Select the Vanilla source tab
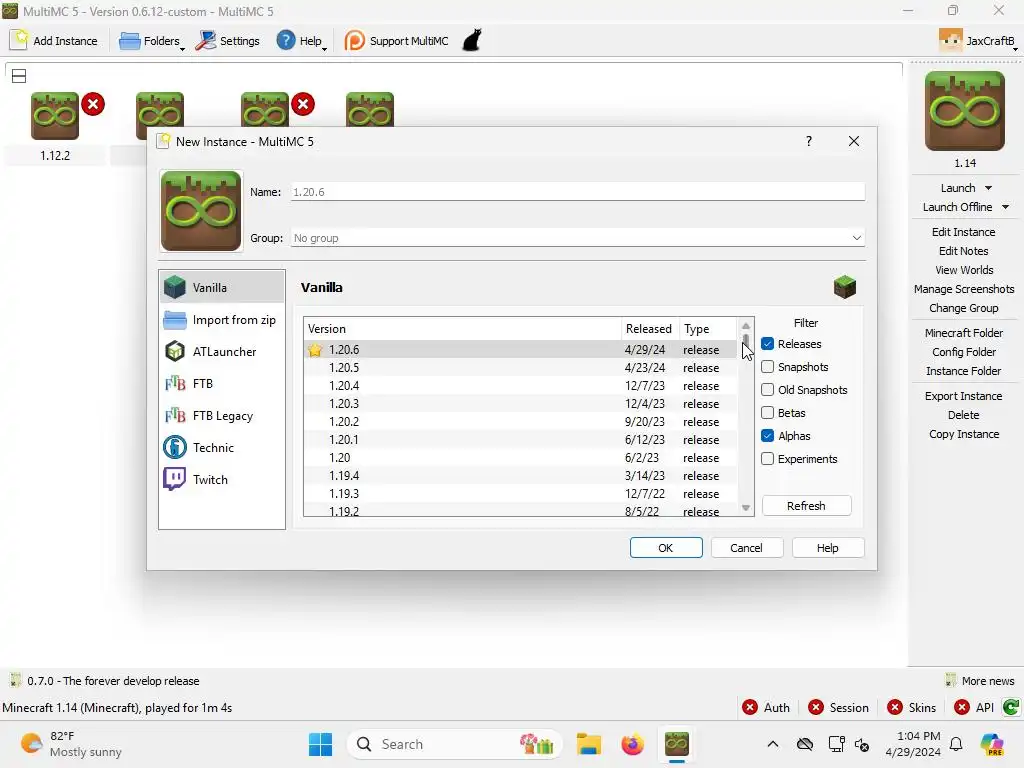Image resolution: width=1024 pixels, height=768 pixels. (221, 287)
